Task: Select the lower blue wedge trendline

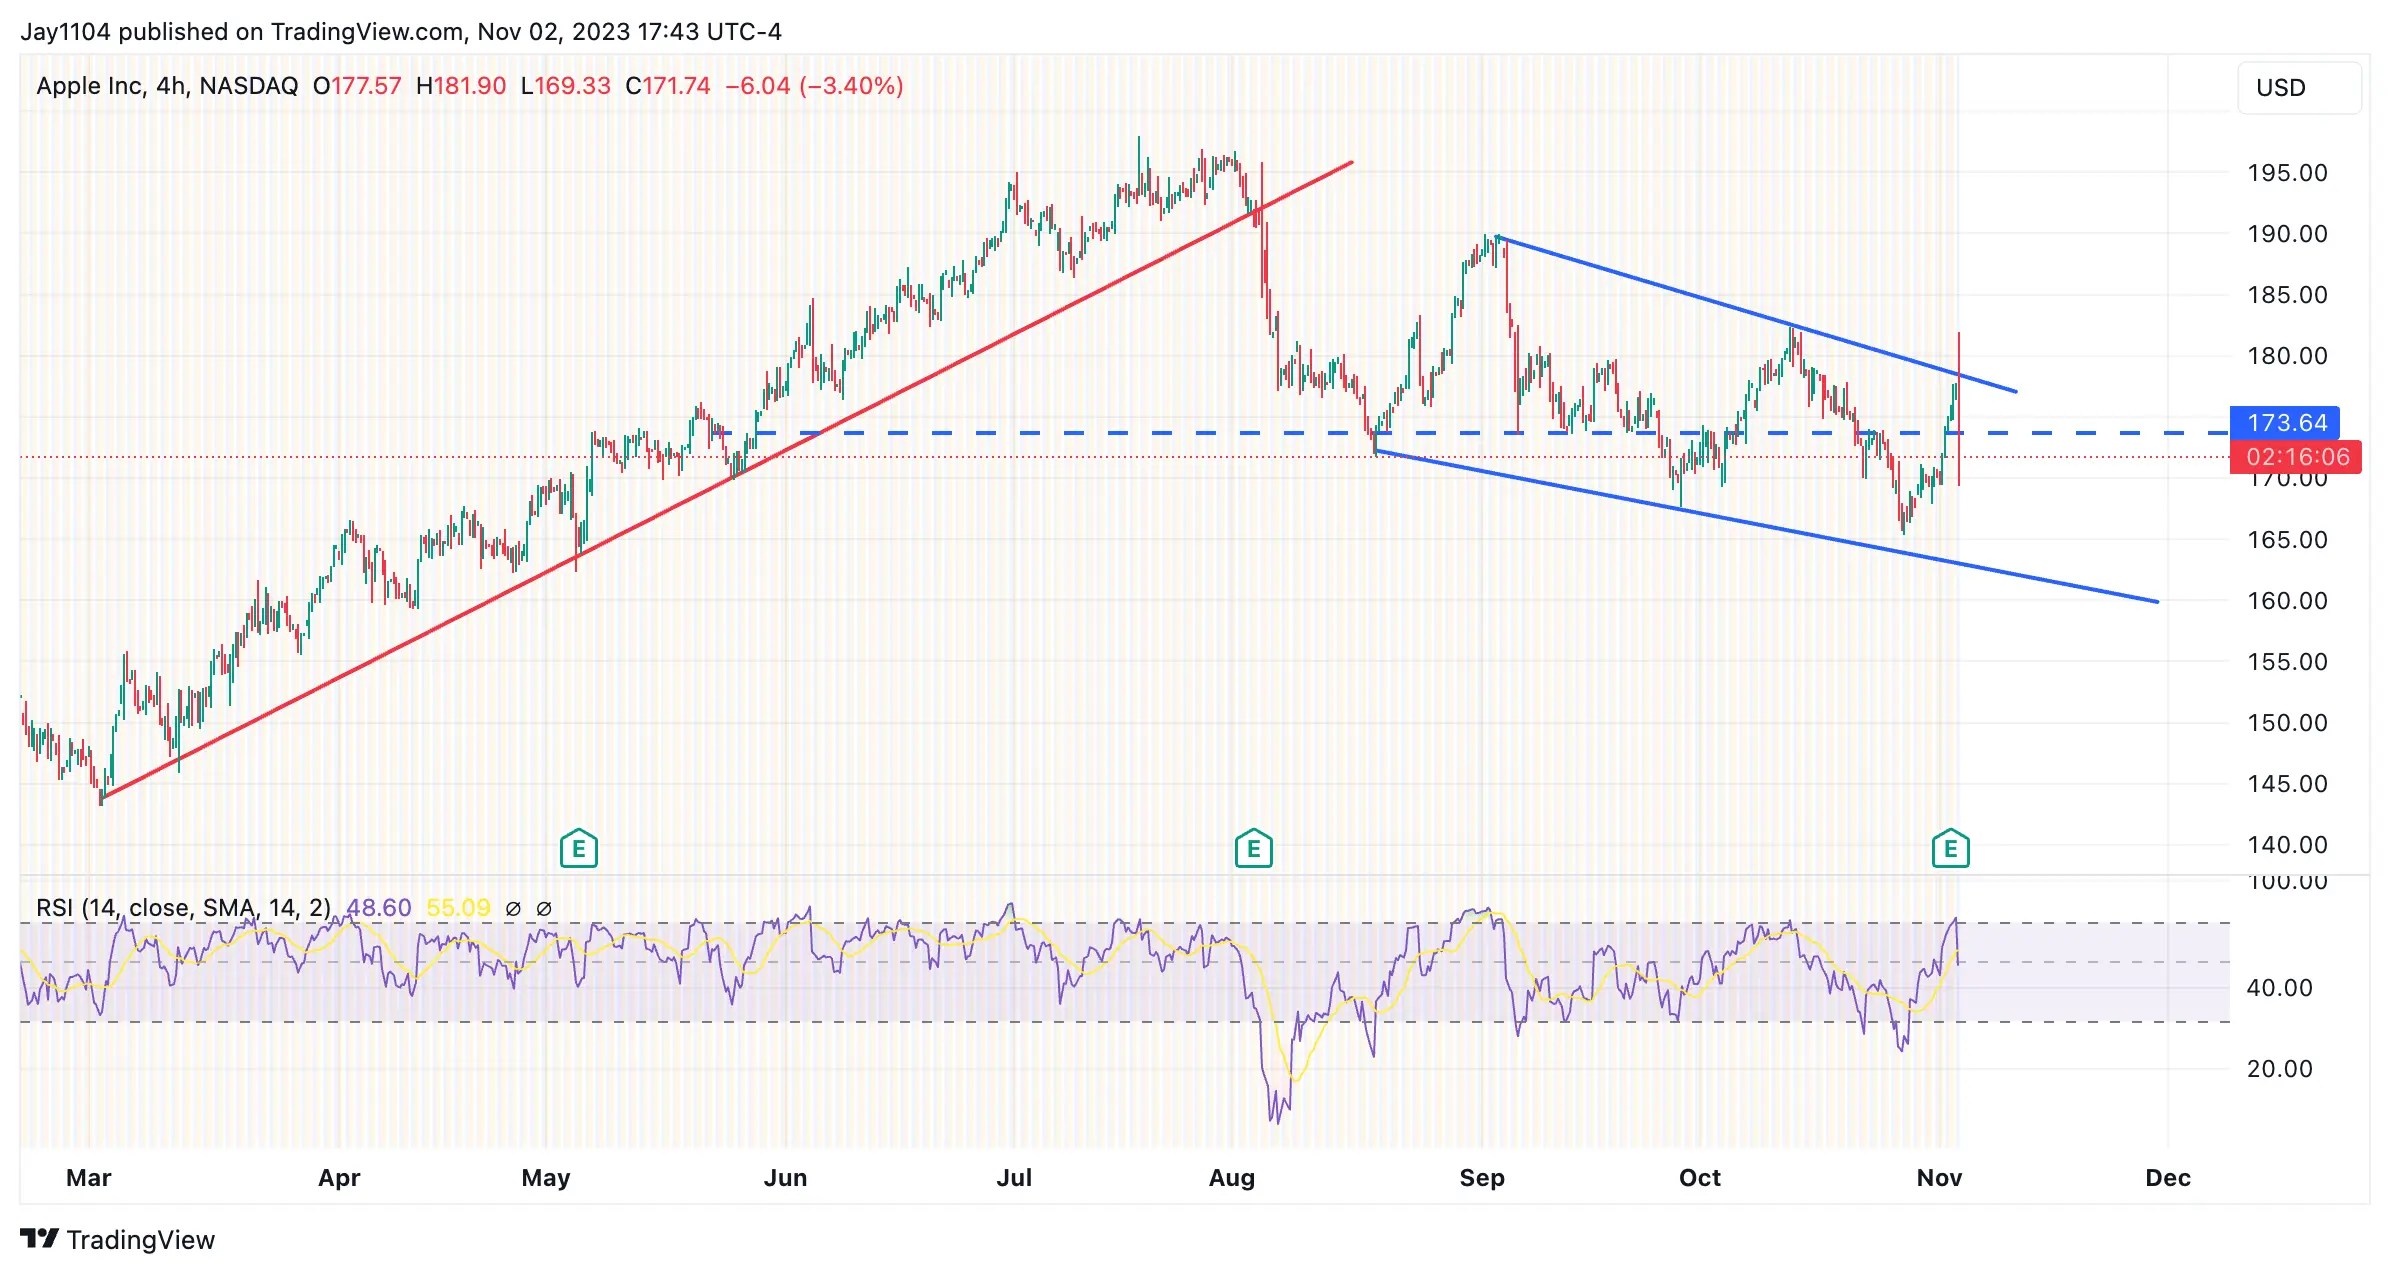Action: point(1767,527)
